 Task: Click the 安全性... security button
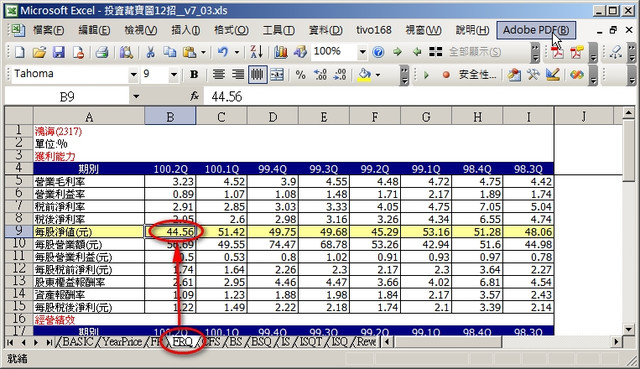[x=477, y=75]
